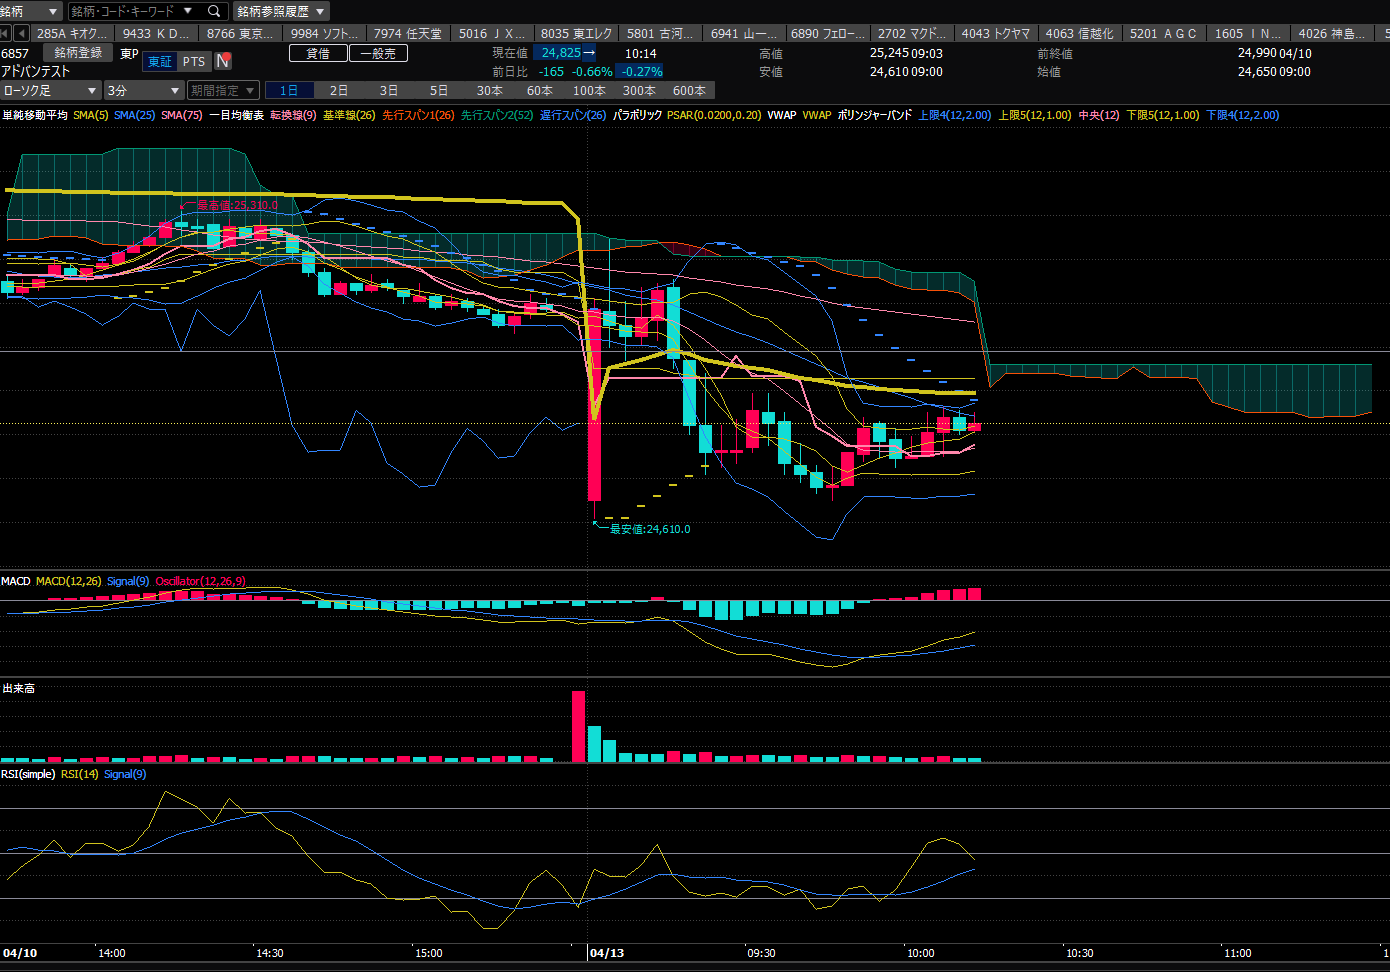Viewport: 1390px width, 972px height.
Task: Open the 7974 任天堂 stock tab
Action: (407, 33)
